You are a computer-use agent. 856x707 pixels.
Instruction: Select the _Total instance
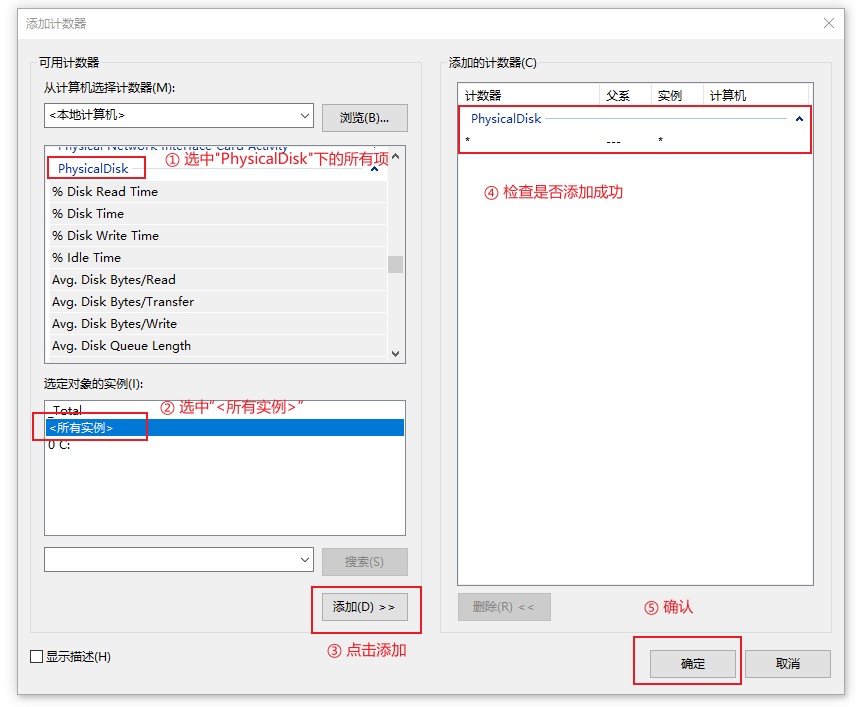(224, 410)
